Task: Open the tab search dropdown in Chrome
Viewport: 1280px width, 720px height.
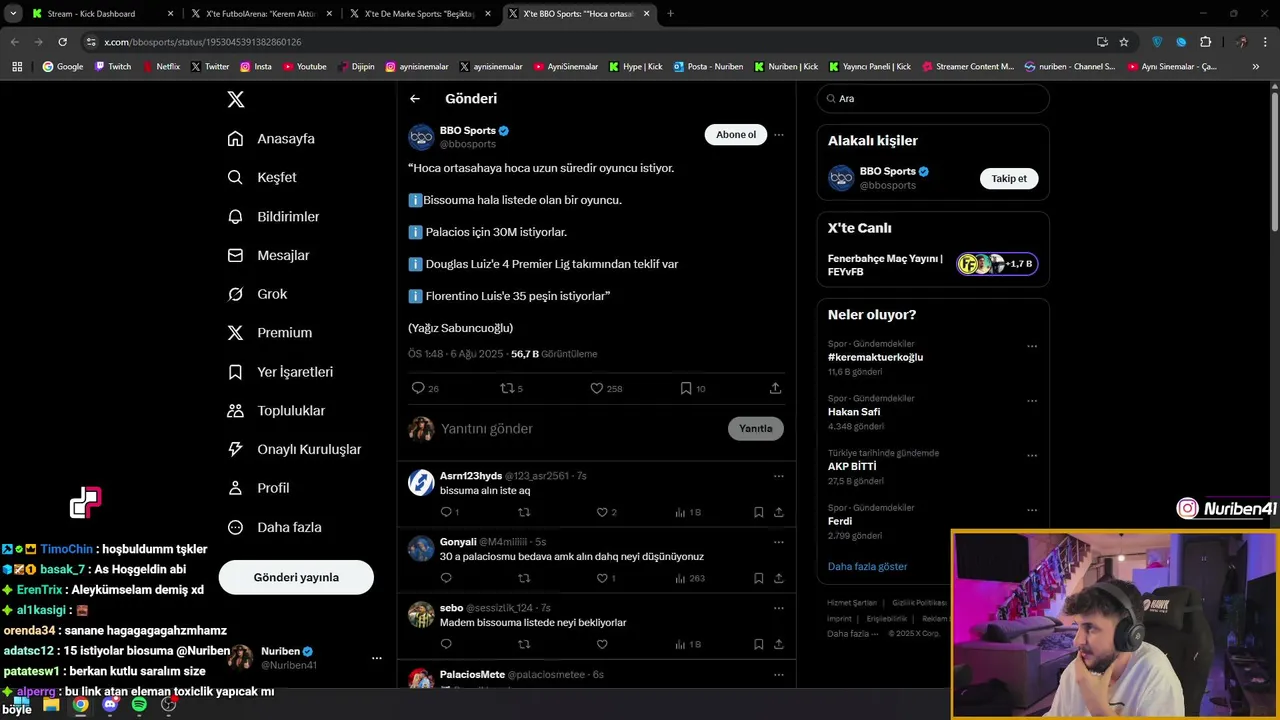Action: [13, 14]
